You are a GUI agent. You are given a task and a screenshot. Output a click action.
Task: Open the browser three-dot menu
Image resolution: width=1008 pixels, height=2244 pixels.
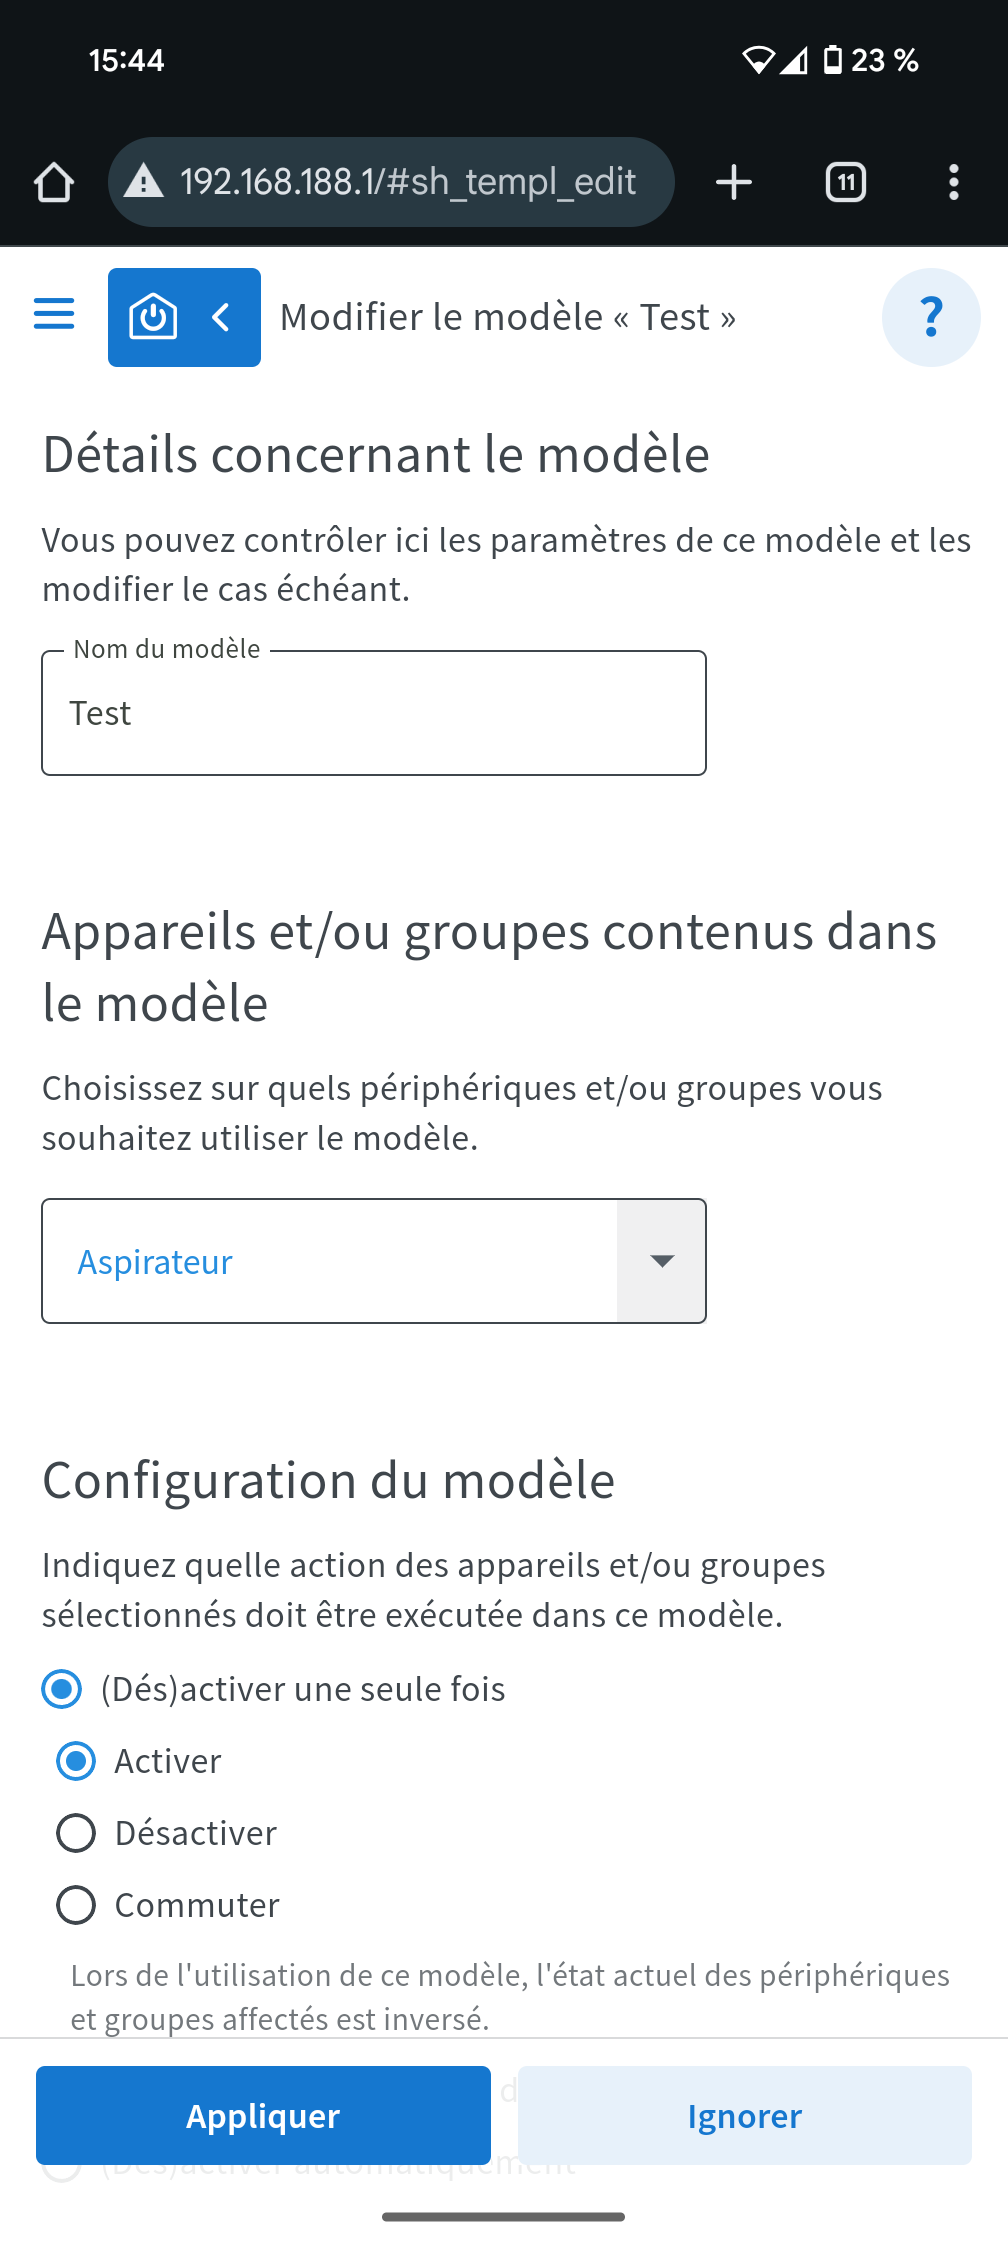[954, 183]
